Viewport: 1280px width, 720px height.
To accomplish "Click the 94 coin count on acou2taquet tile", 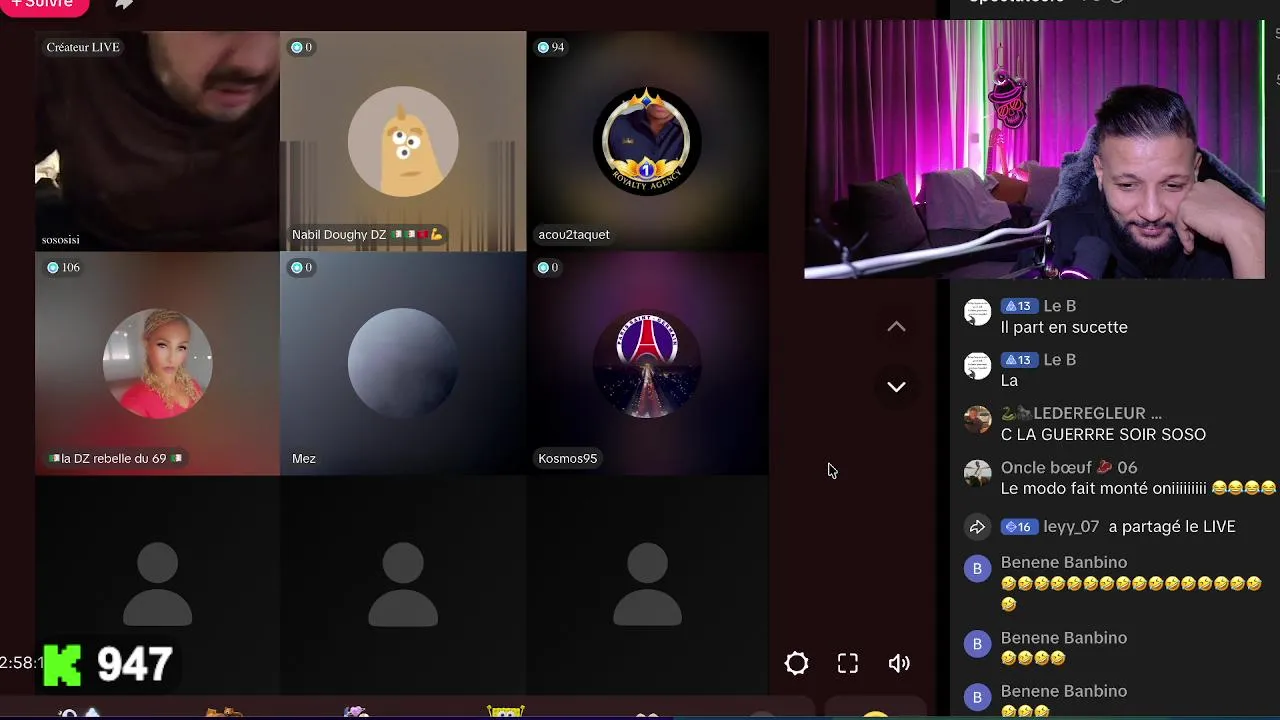I will tap(551, 47).
